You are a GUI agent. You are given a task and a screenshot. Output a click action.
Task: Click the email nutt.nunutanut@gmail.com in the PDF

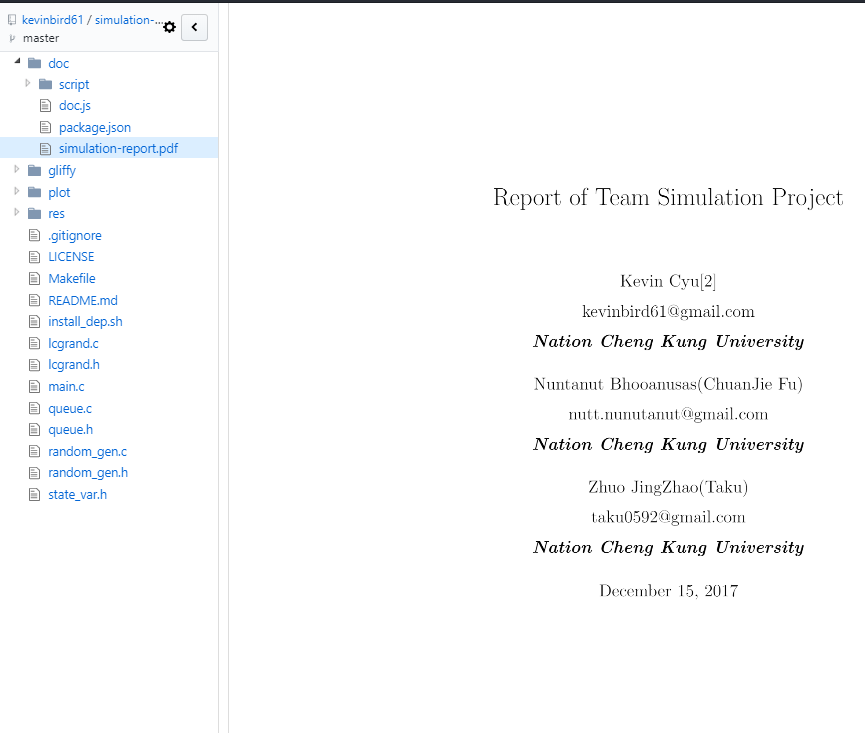pyautogui.click(x=668, y=414)
